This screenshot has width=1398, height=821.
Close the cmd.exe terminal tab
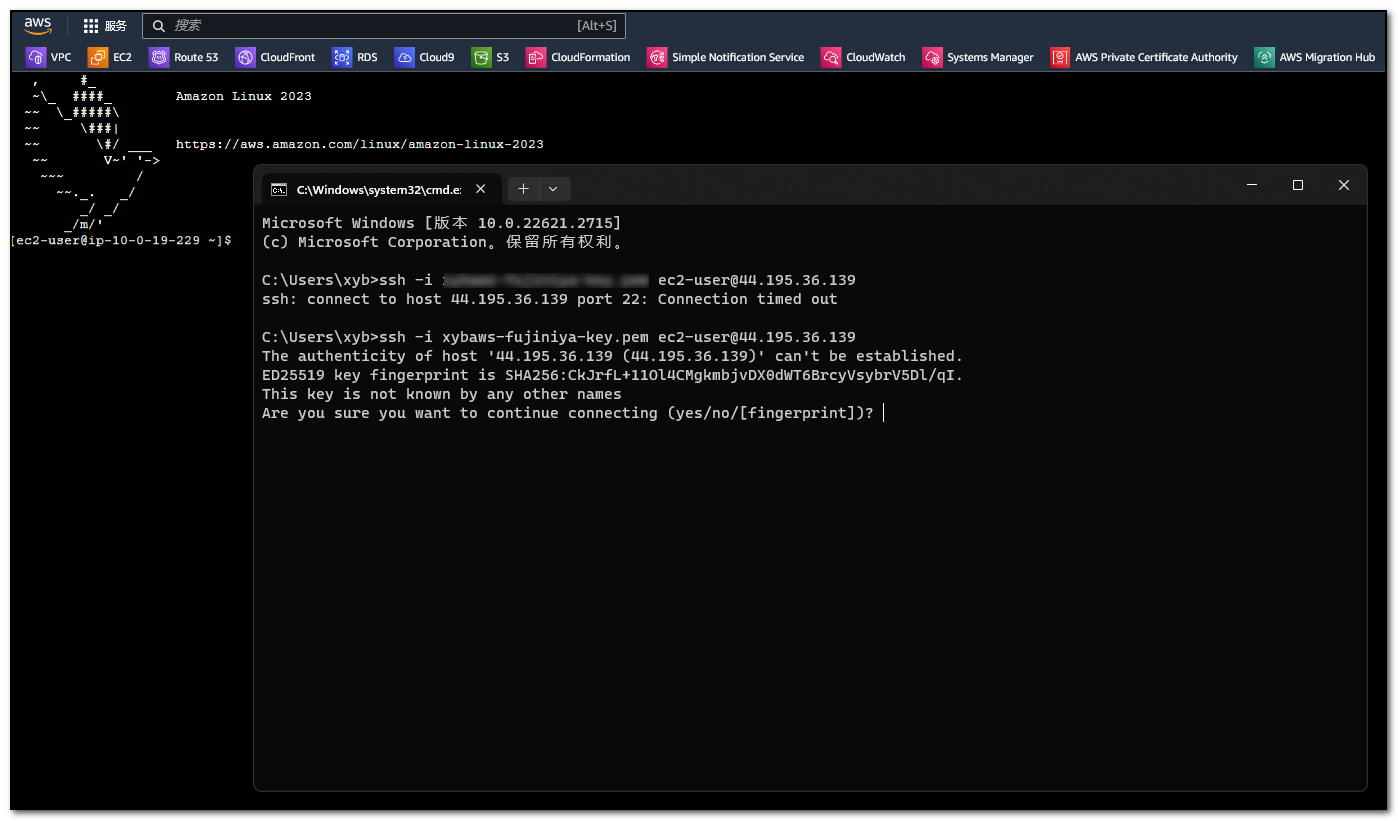(481, 189)
